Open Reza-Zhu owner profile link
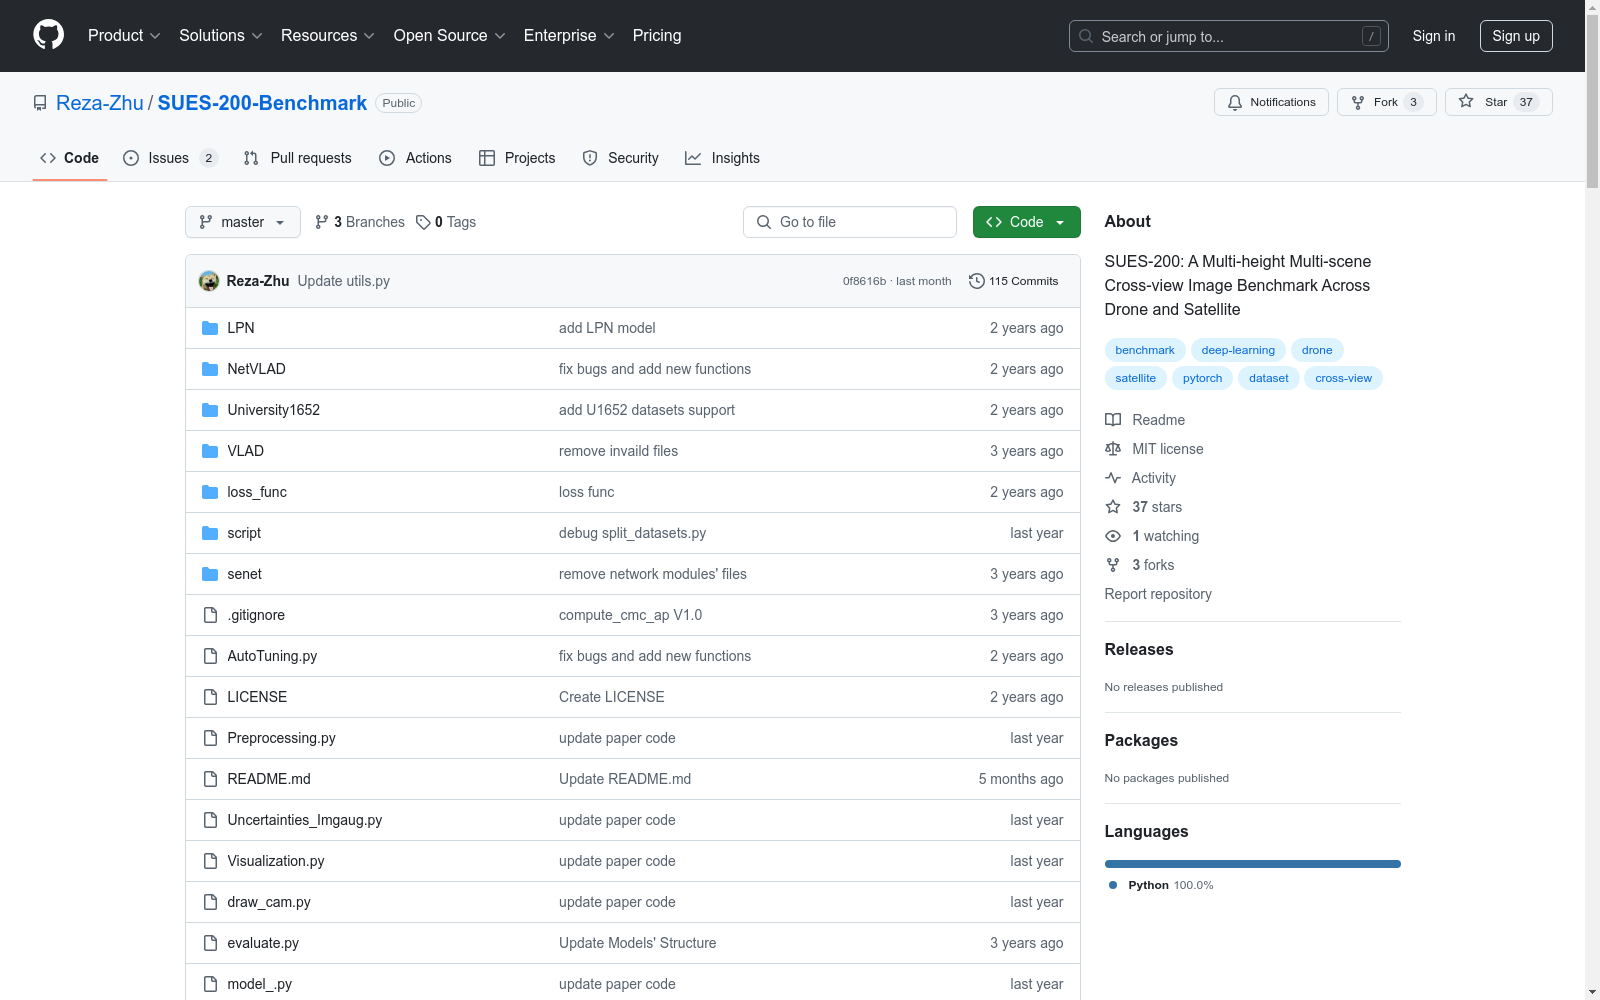Viewport: 1600px width, 1000px height. [100, 103]
